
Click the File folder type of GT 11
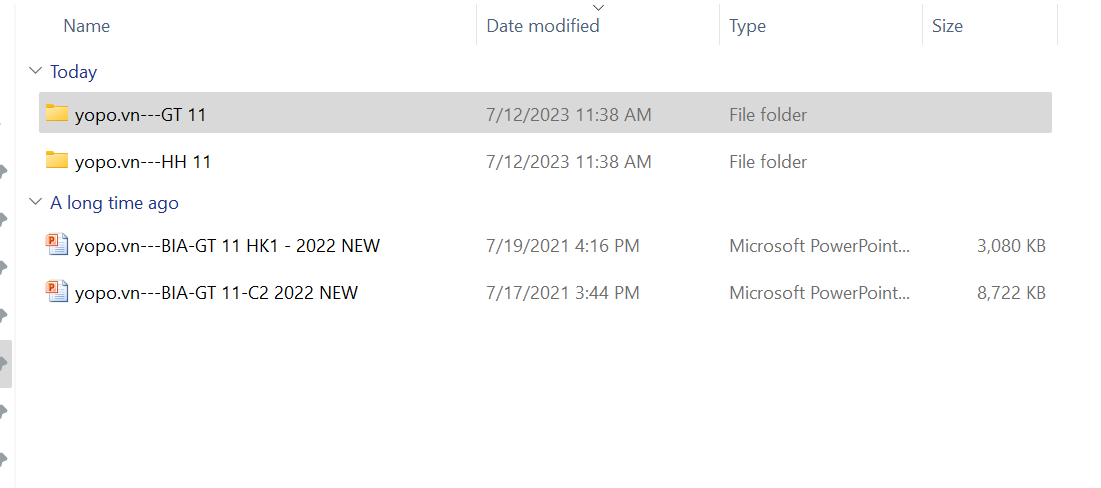[768, 115]
